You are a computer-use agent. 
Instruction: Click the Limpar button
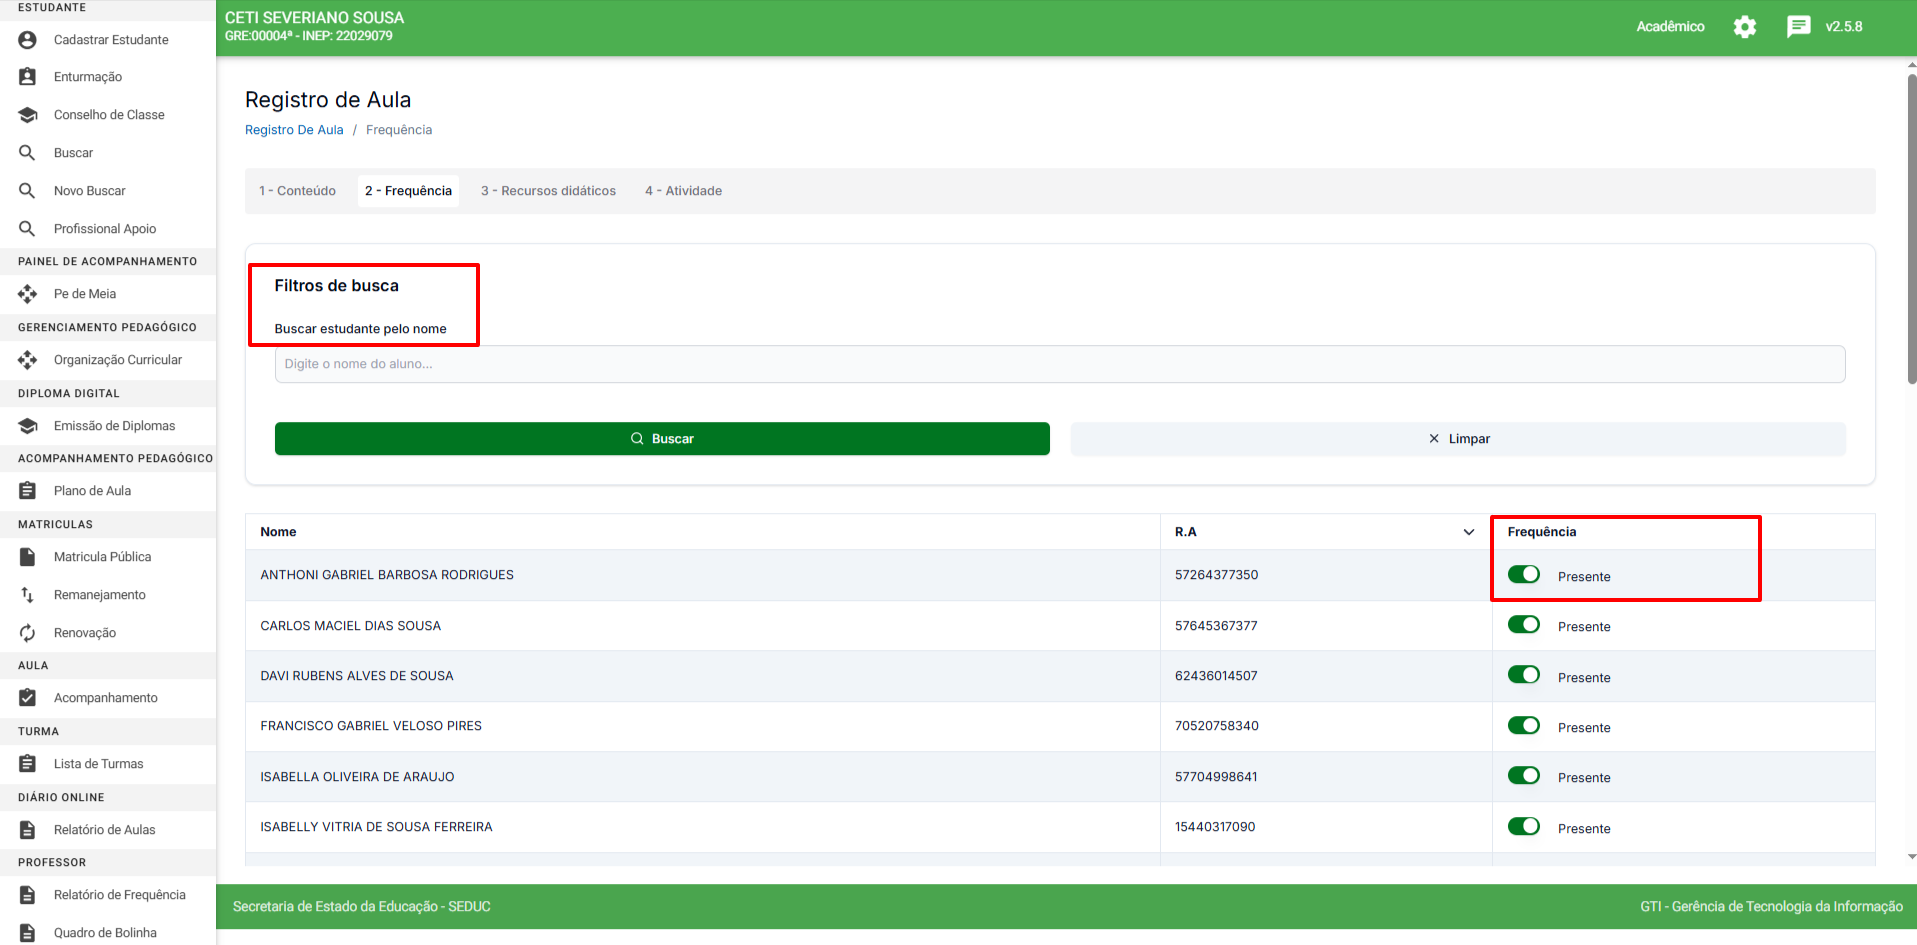point(1457,439)
